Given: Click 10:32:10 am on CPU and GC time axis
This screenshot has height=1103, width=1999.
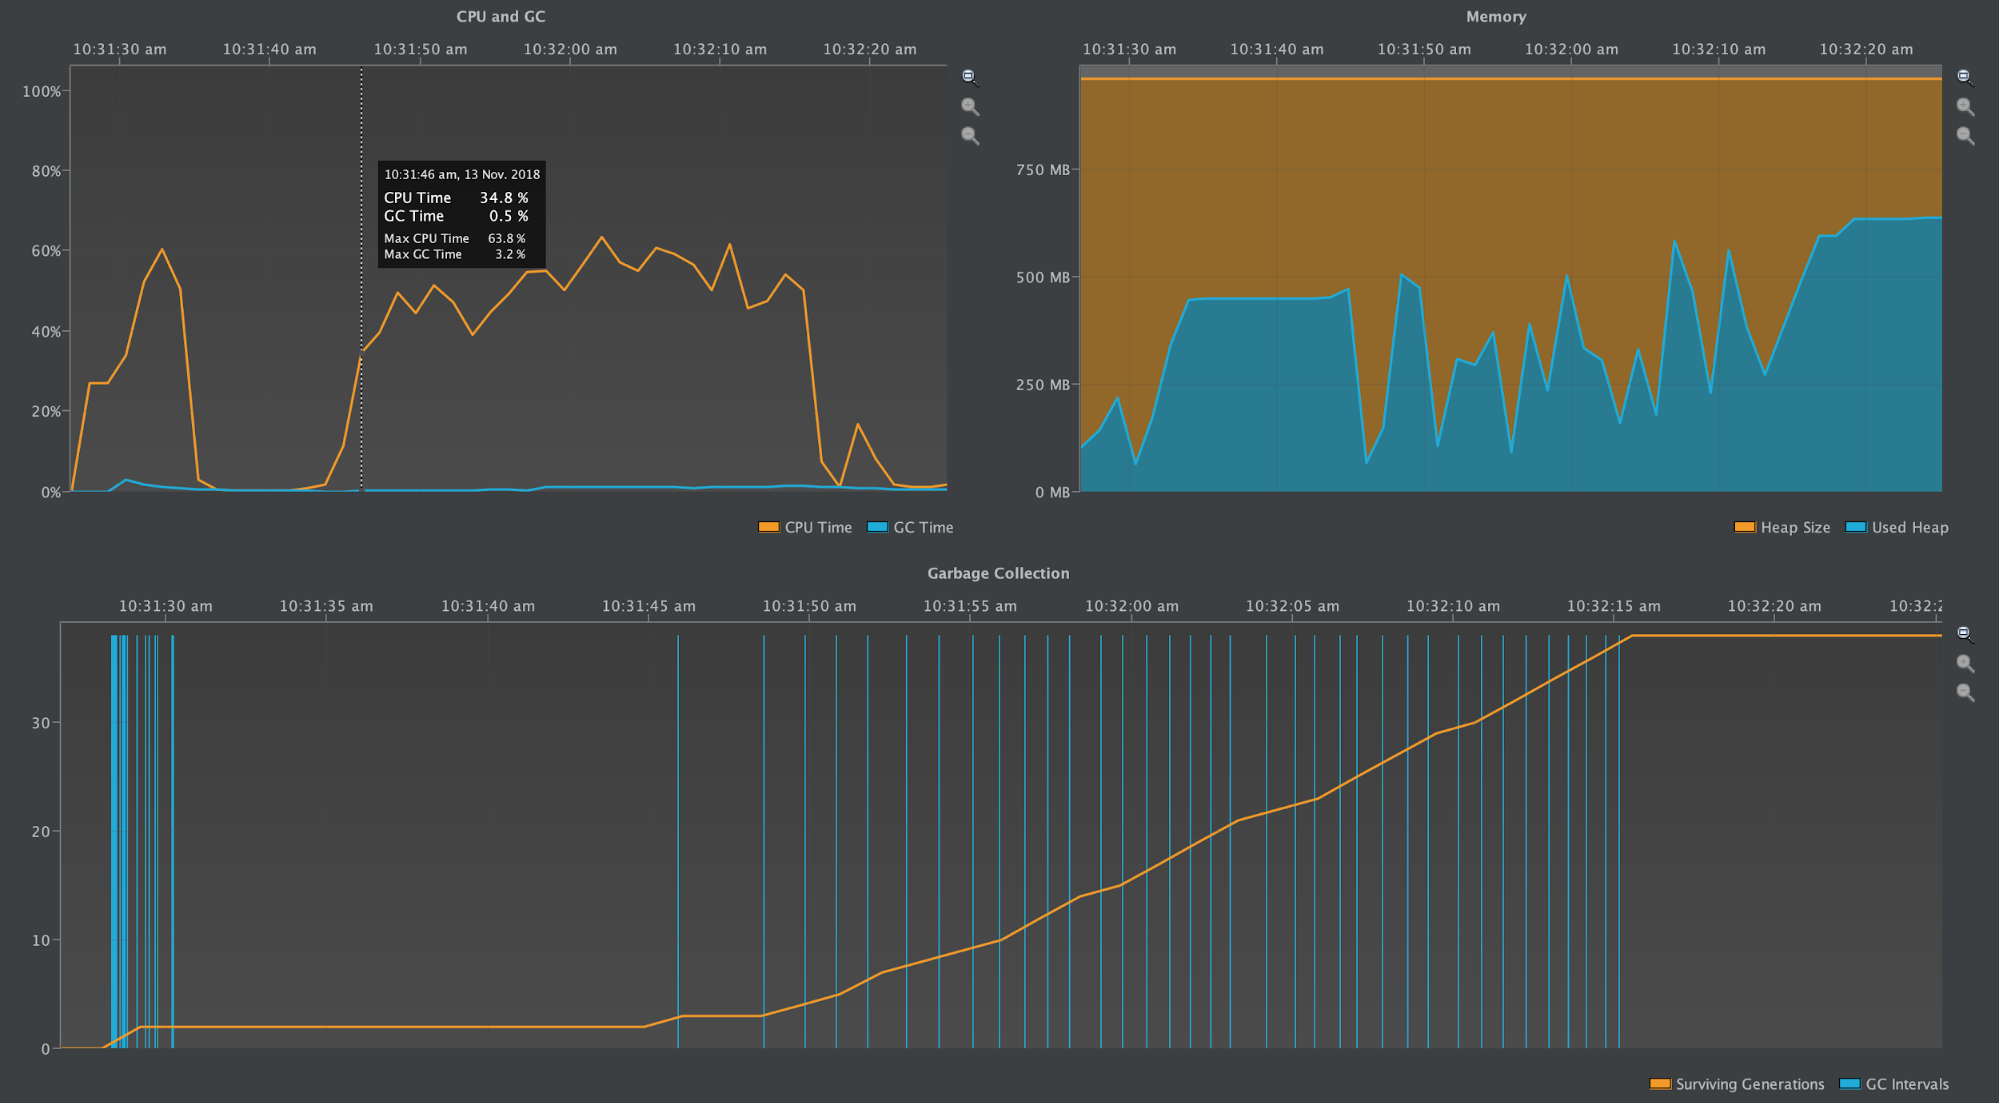Looking at the screenshot, I should [x=720, y=49].
